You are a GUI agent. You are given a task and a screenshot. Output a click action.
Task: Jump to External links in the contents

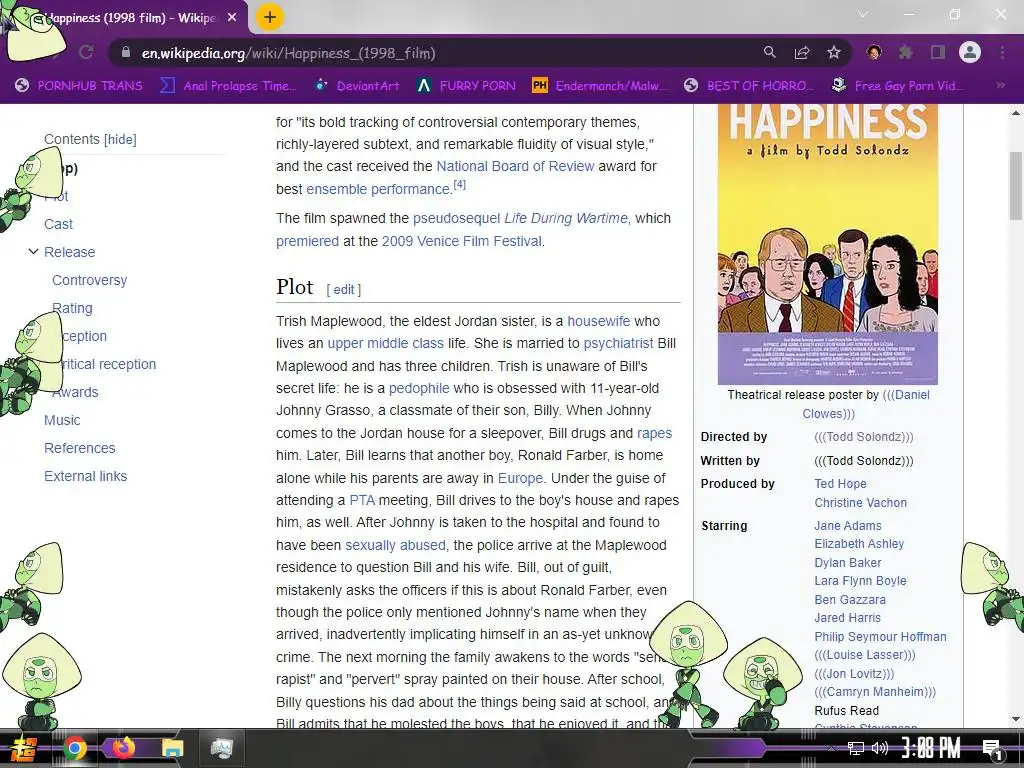pyautogui.click(x=86, y=477)
